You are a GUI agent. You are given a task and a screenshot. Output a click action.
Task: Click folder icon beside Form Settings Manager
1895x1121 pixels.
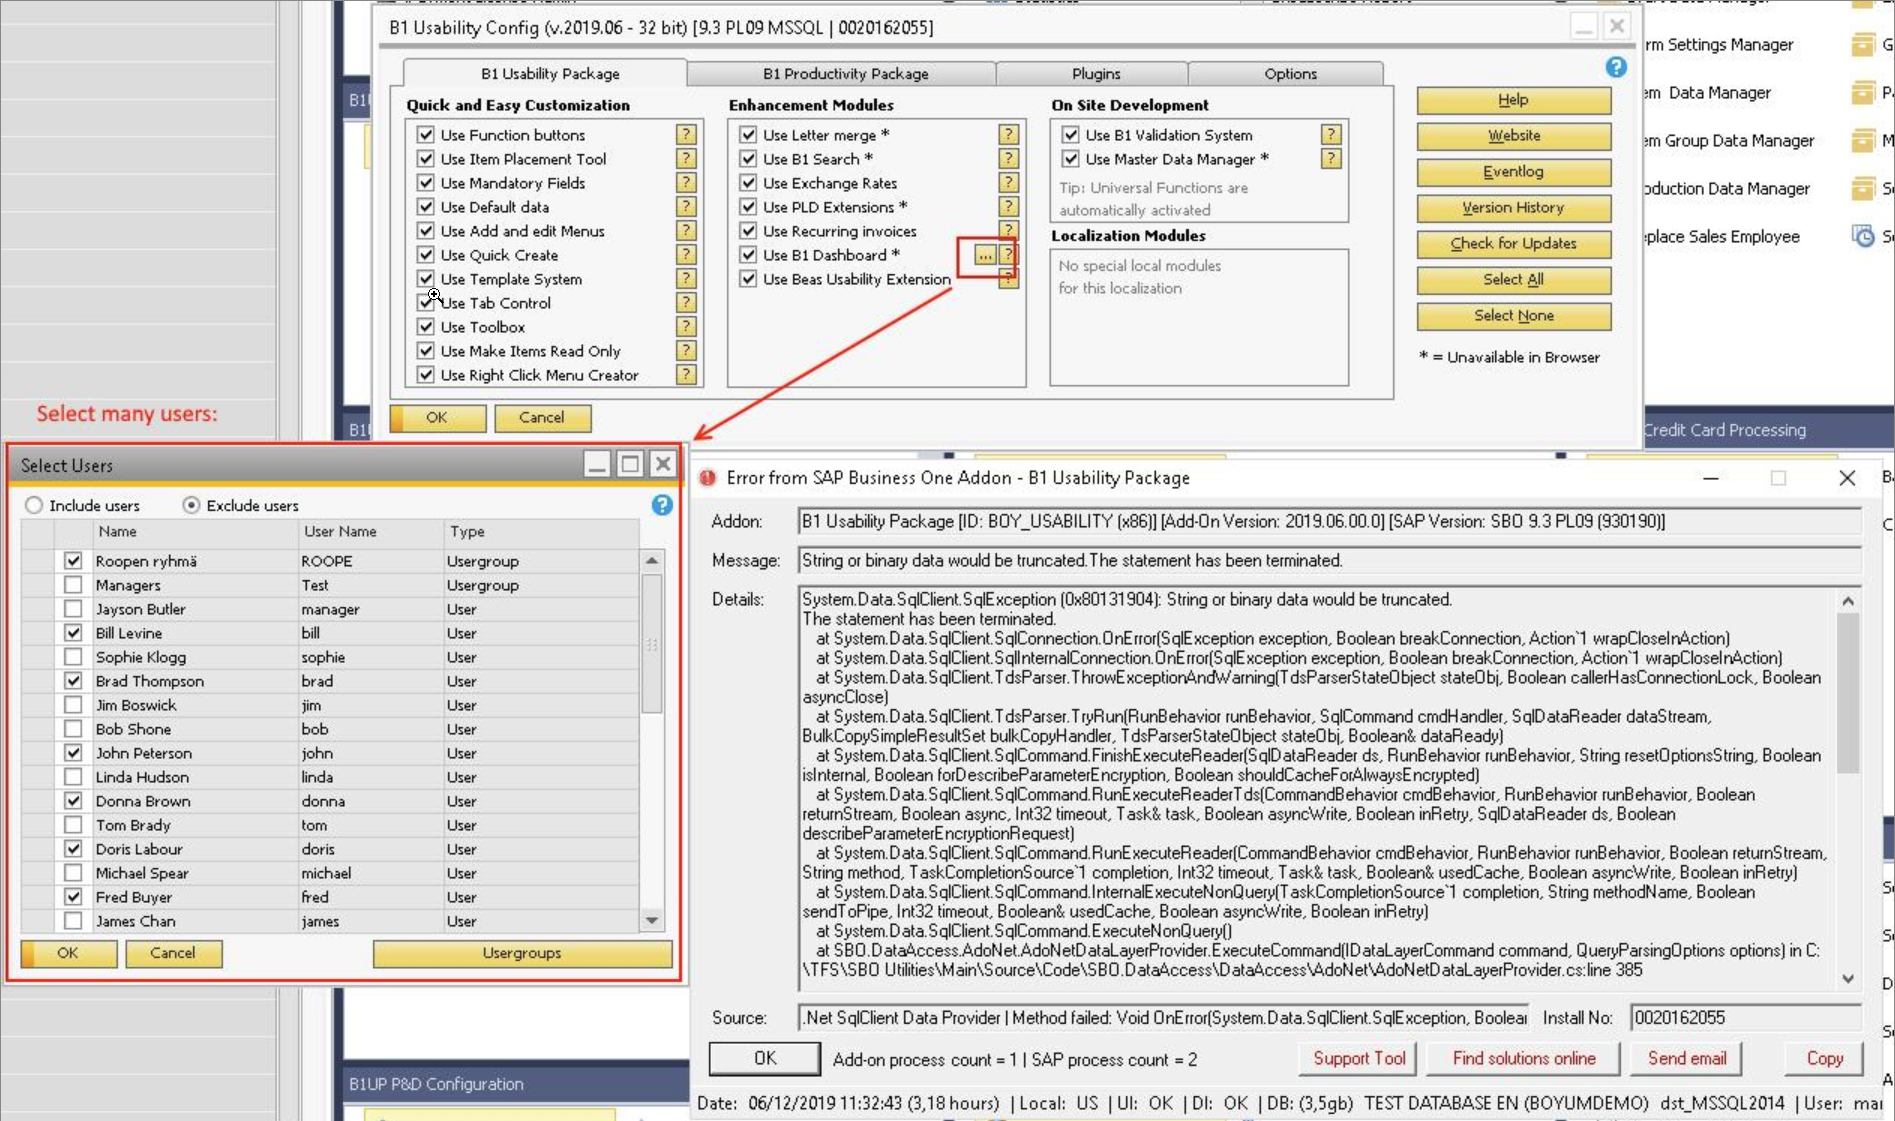1863,44
